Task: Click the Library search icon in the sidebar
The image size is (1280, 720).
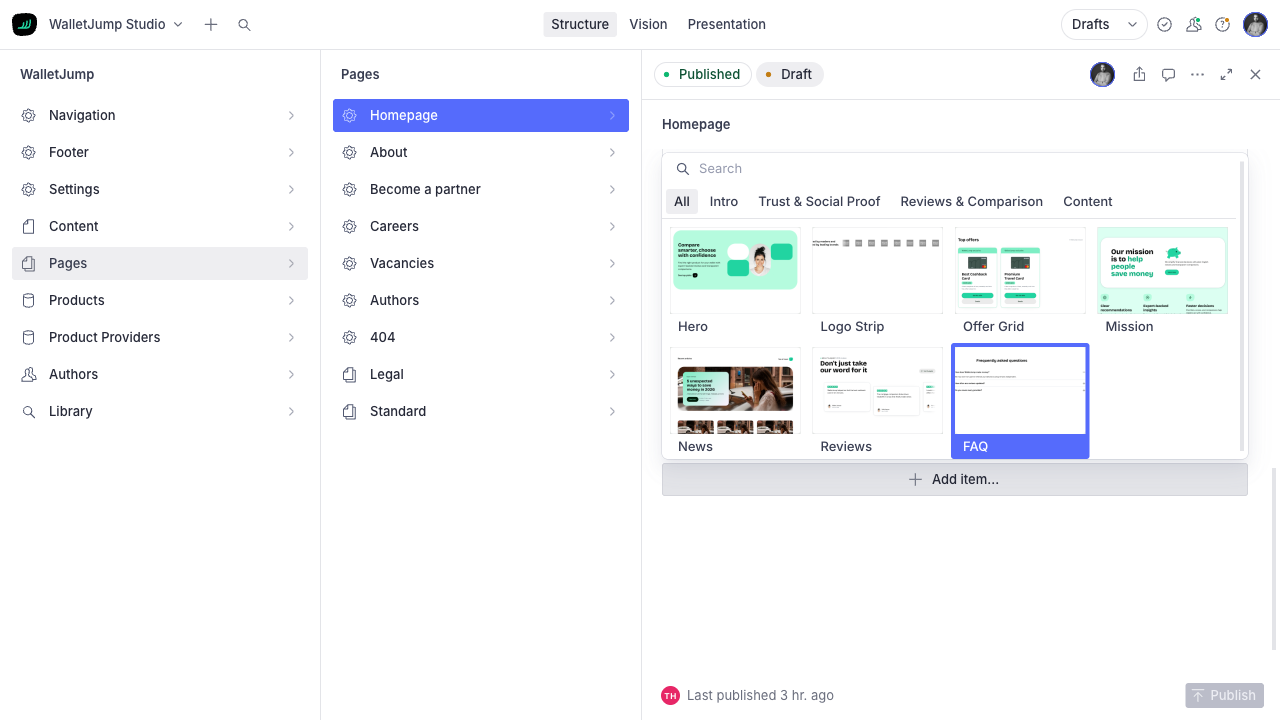Action: [x=29, y=411]
